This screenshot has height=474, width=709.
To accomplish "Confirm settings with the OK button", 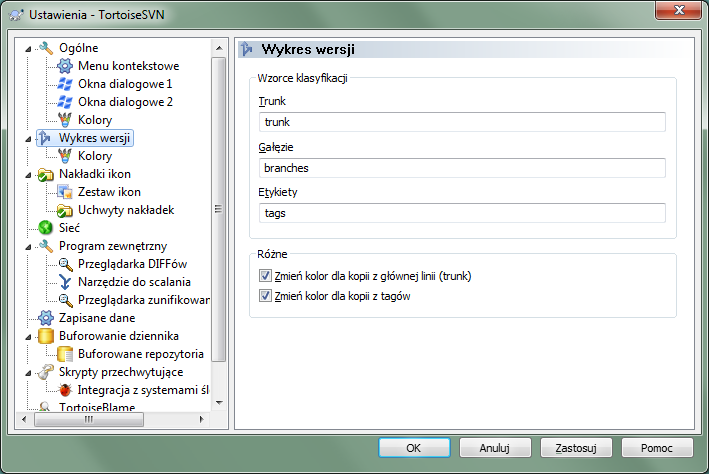I will click(x=414, y=448).
